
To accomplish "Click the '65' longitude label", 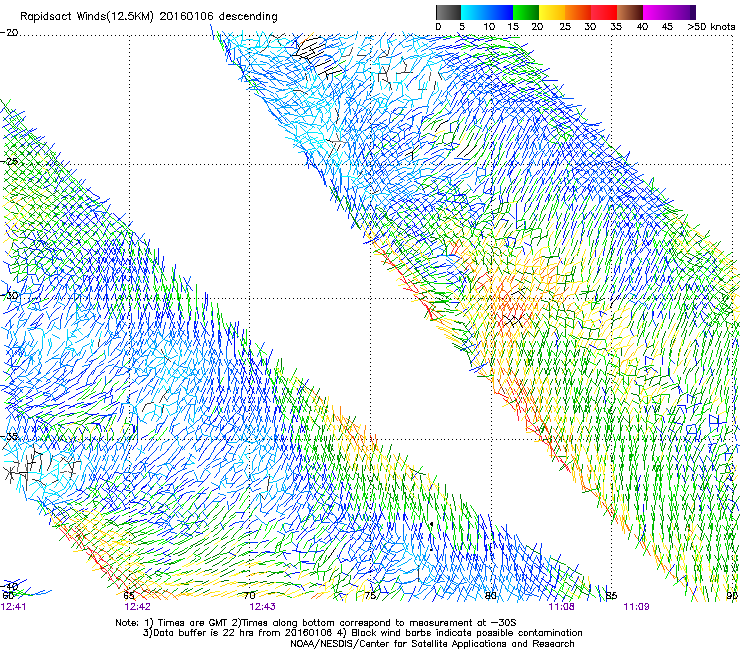I will tap(129, 596).
